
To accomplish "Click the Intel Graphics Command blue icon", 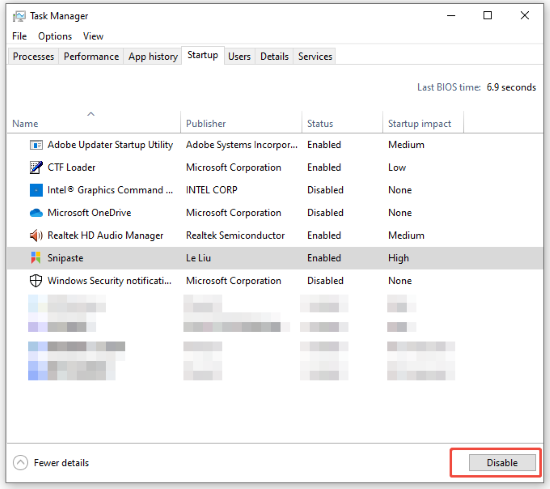I will coord(36,190).
